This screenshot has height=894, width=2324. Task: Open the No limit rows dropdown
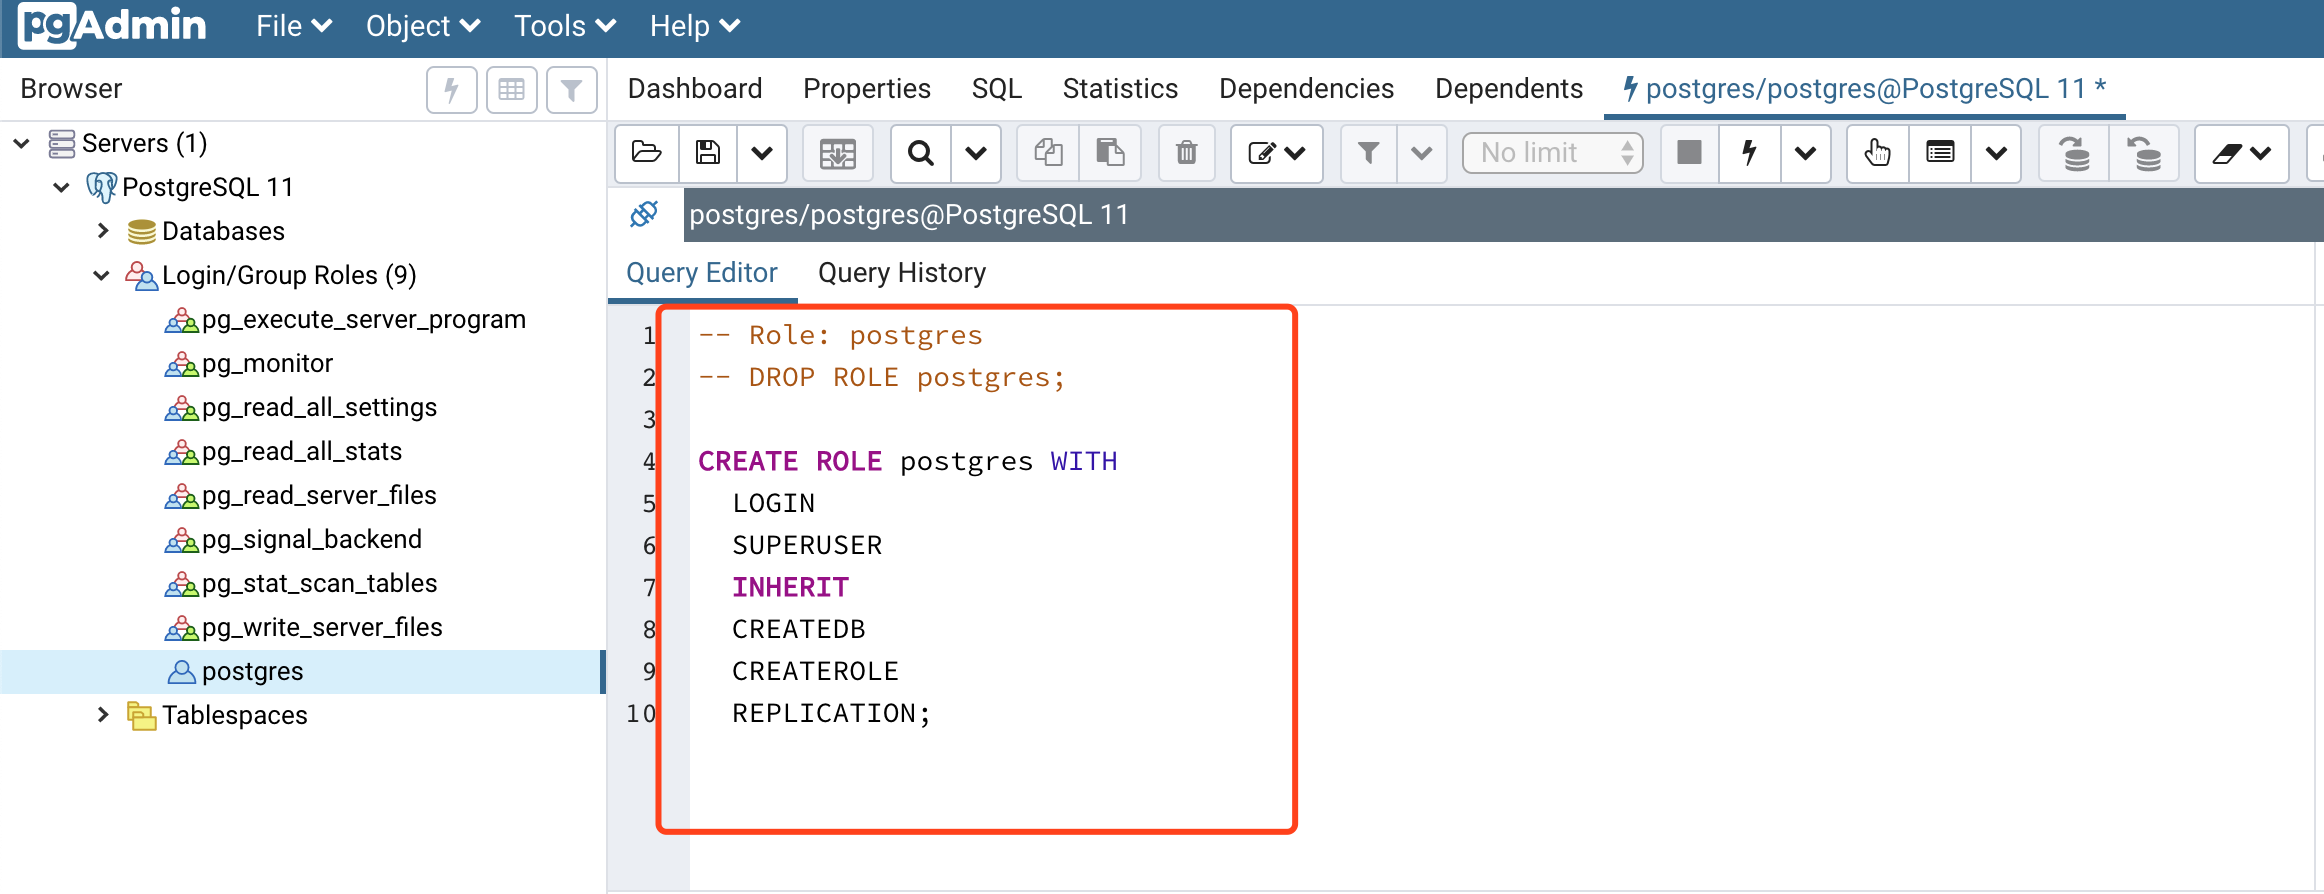[1553, 153]
